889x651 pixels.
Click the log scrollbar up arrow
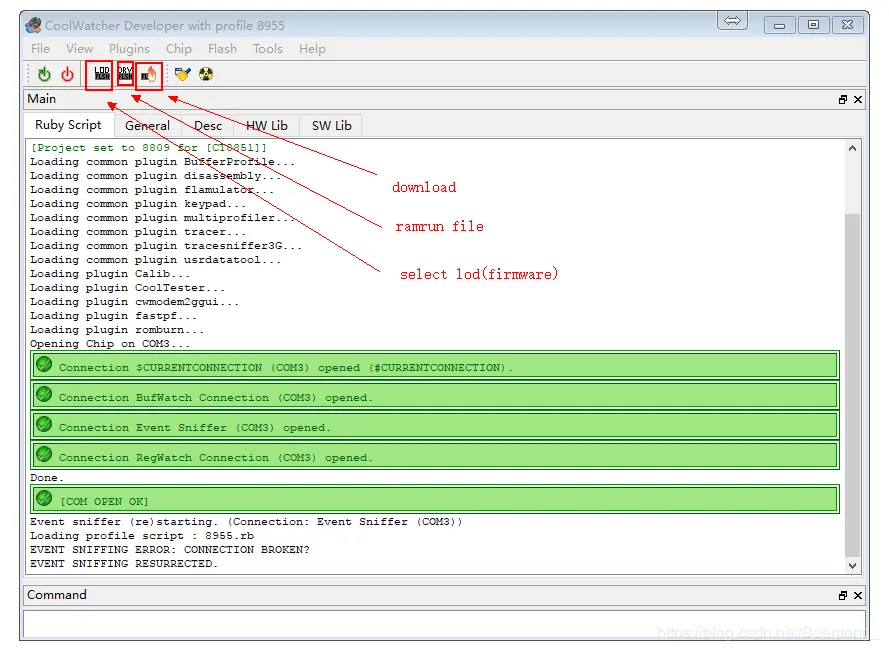point(852,149)
